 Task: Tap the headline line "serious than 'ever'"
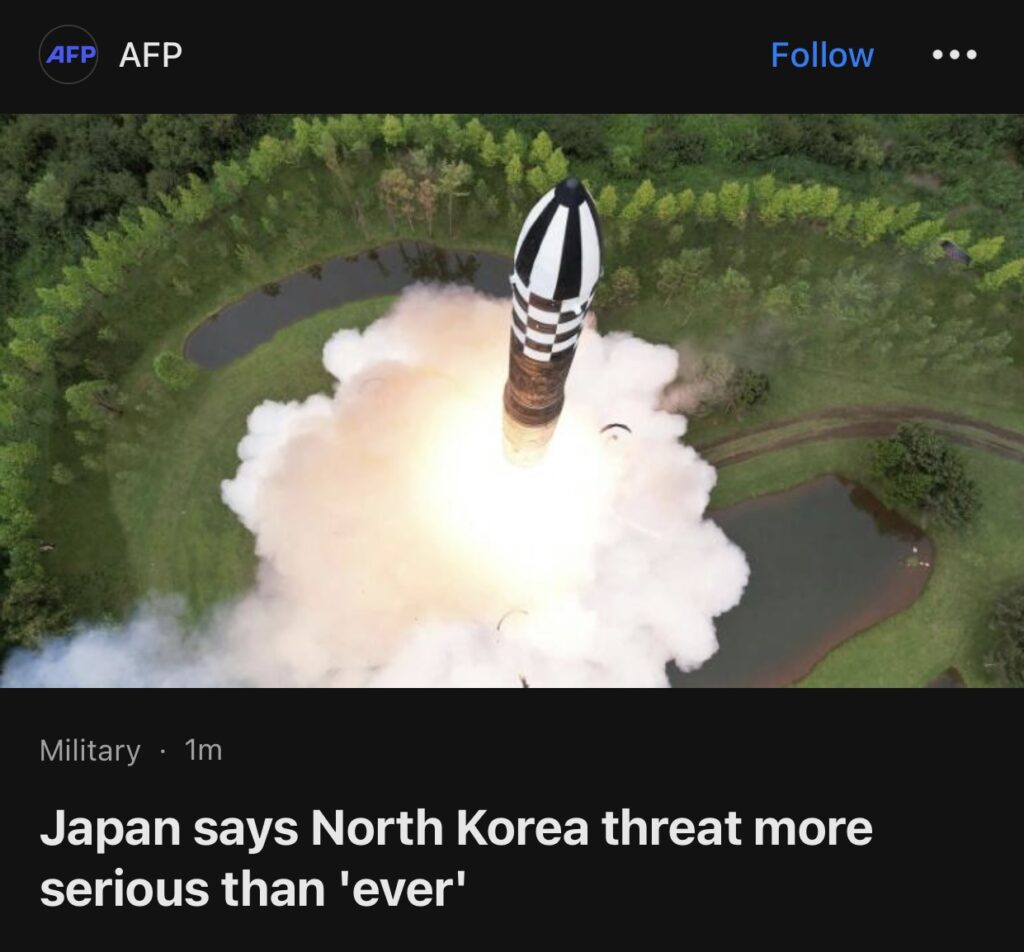255,889
